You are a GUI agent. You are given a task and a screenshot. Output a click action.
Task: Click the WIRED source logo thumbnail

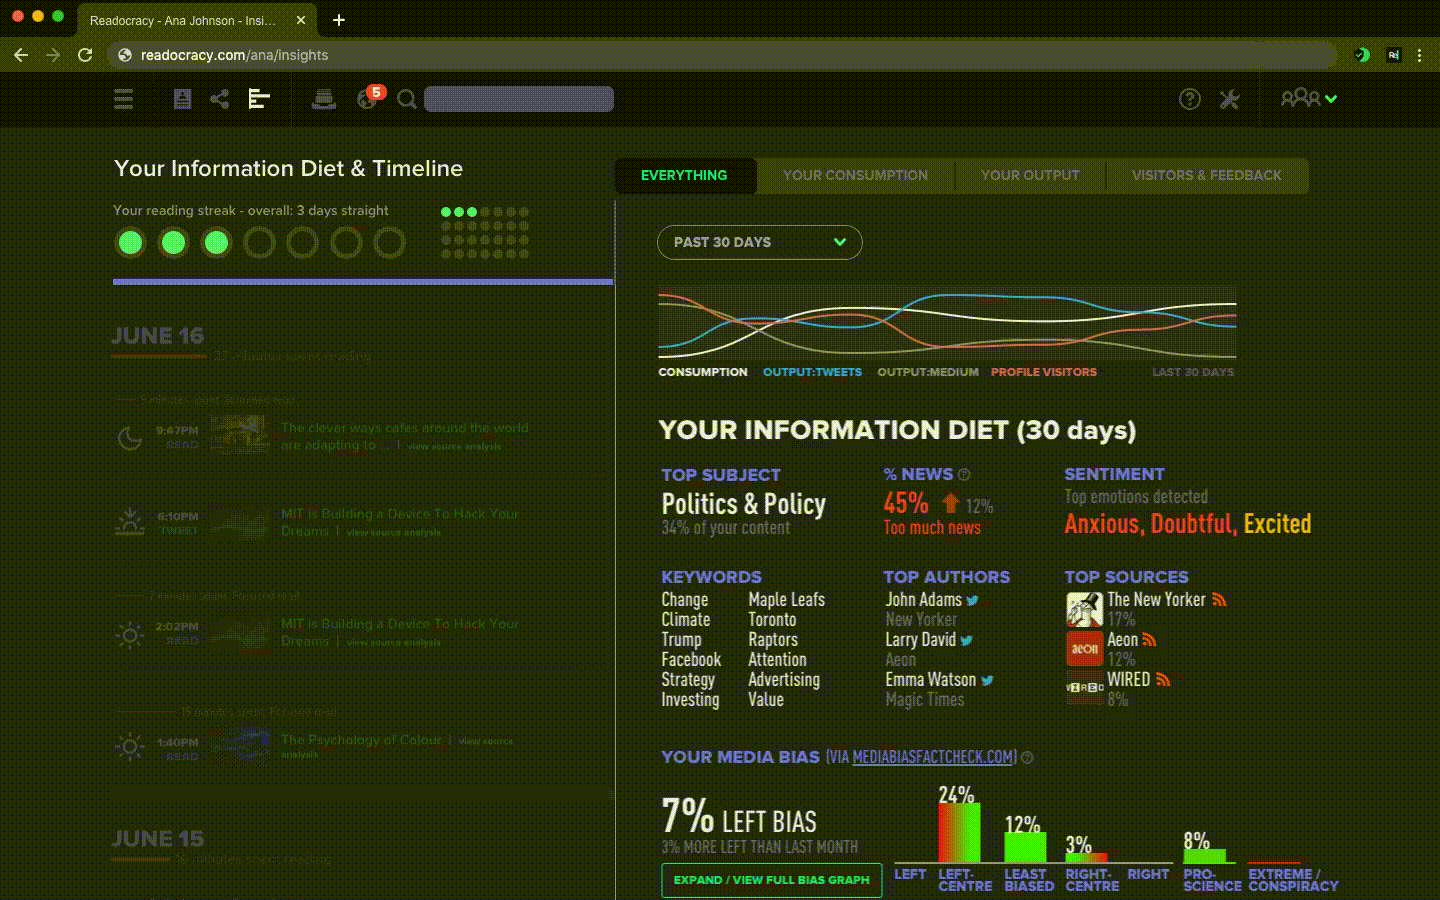1084,688
